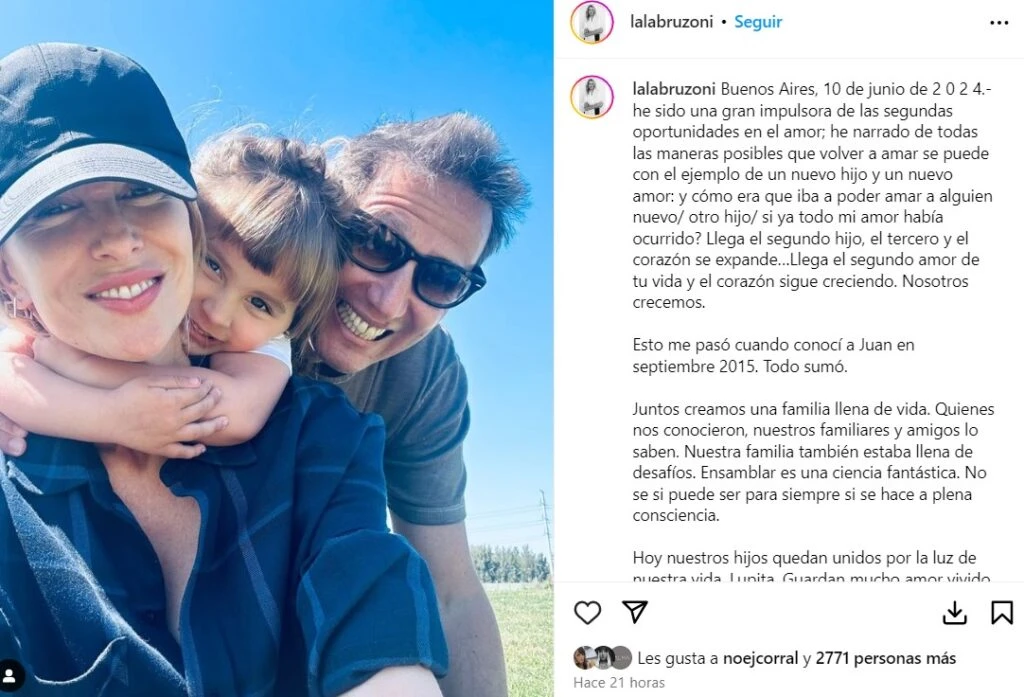Open the Hace 21 horas timestamp
The width and height of the screenshot is (1024, 697).
[x=619, y=683]
